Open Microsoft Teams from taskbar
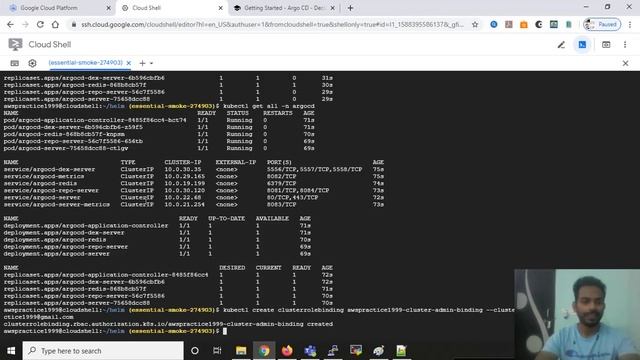The height and width of the screenshot is (360, 640). (x=310, y=351)
